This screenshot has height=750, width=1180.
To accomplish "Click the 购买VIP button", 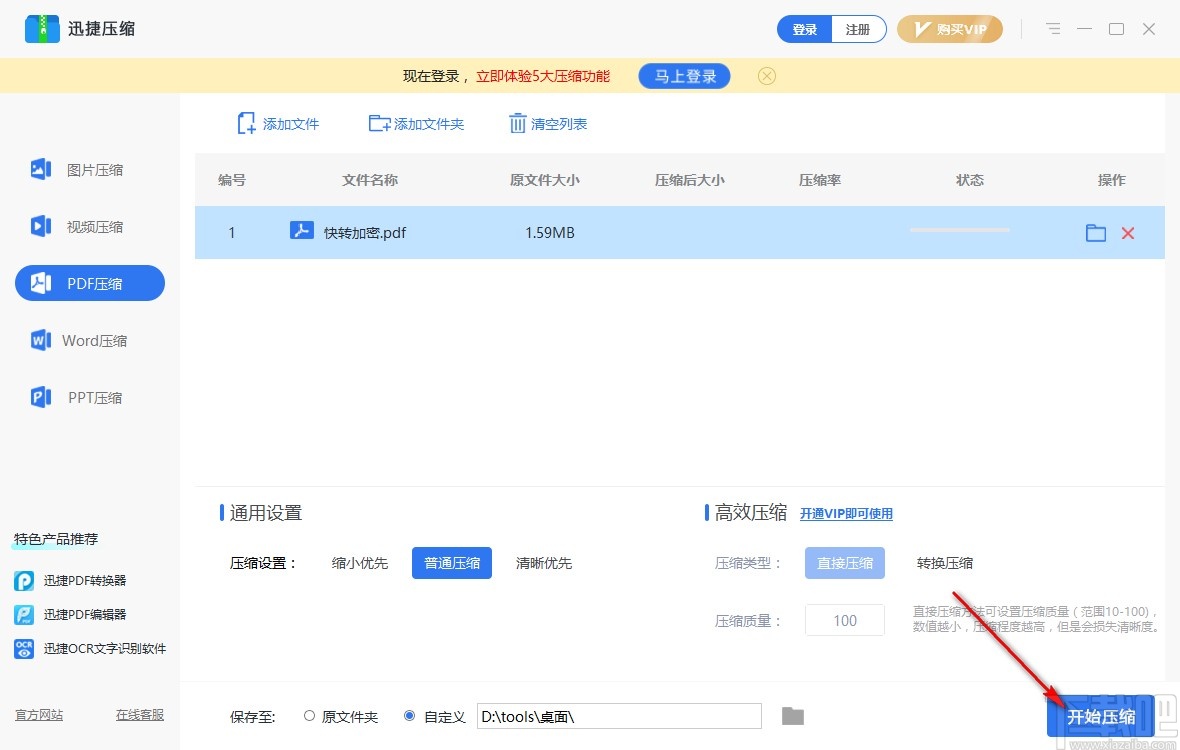I will tap(950, 29).
